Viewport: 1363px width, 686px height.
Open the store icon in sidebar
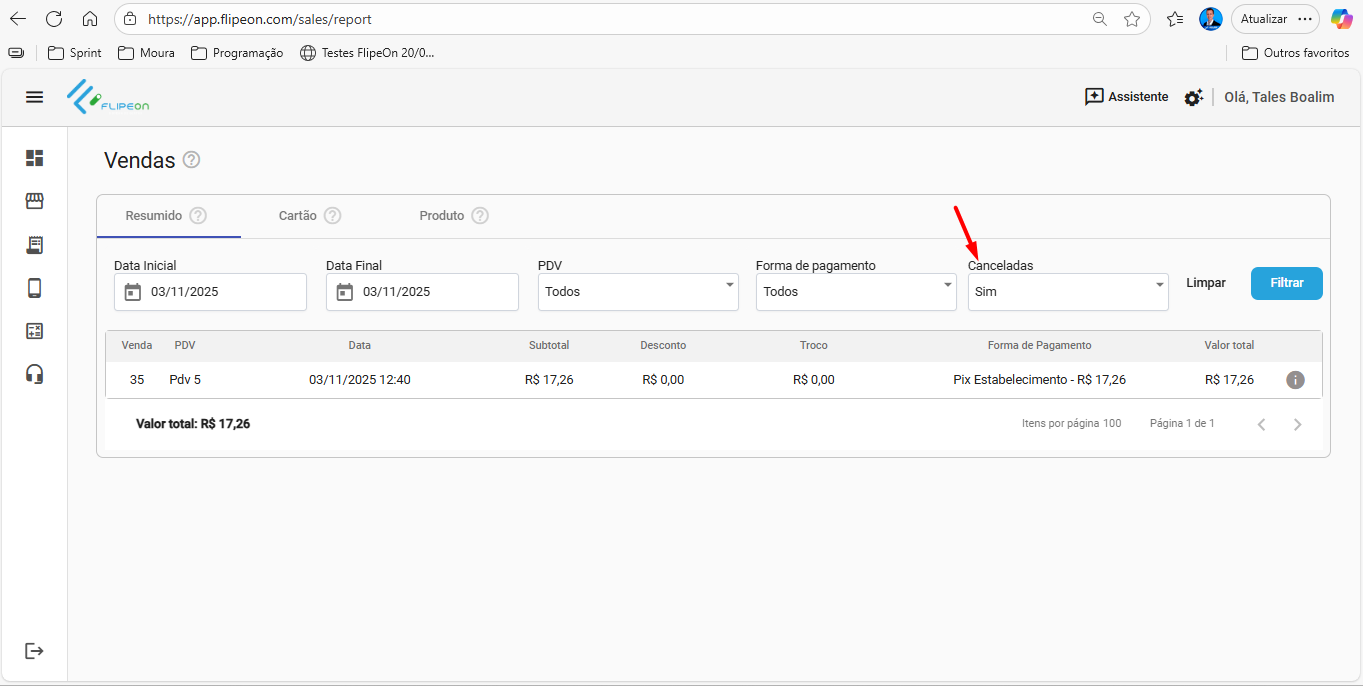tap(35, 202)
